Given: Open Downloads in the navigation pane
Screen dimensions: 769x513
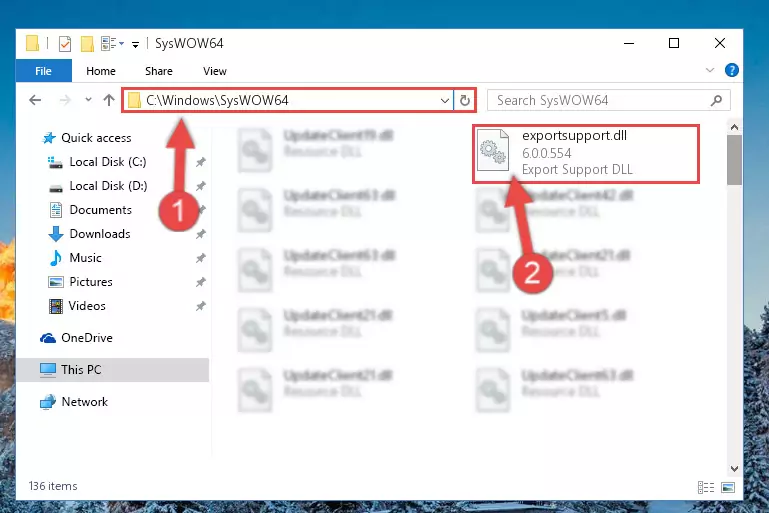Looking at the screenshot, I should [x=100, y=234].
